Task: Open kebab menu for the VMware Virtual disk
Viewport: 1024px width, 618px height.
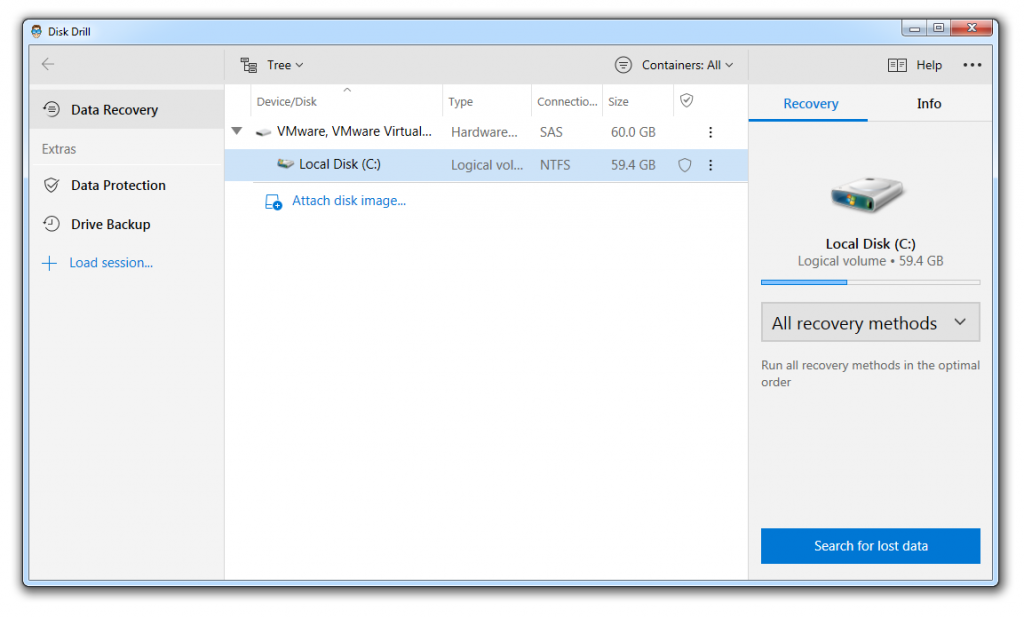Action: click(710, 131)
